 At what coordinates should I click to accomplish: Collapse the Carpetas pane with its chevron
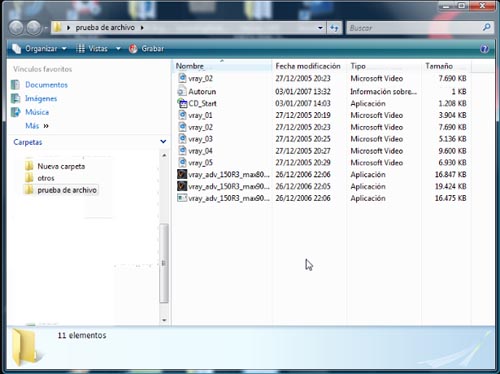[x=163, y=142]
